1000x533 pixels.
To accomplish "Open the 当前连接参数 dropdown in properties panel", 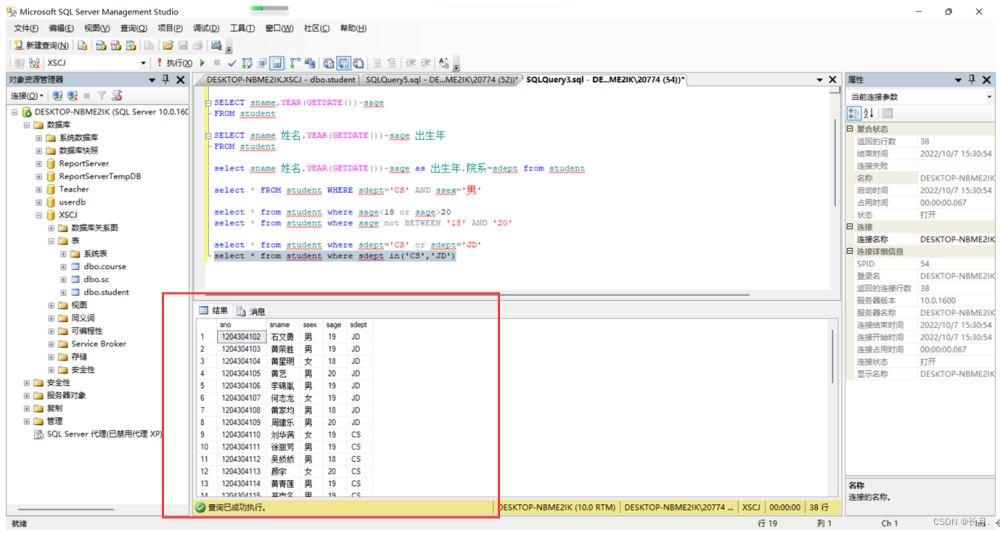I will tap(989, 96).
